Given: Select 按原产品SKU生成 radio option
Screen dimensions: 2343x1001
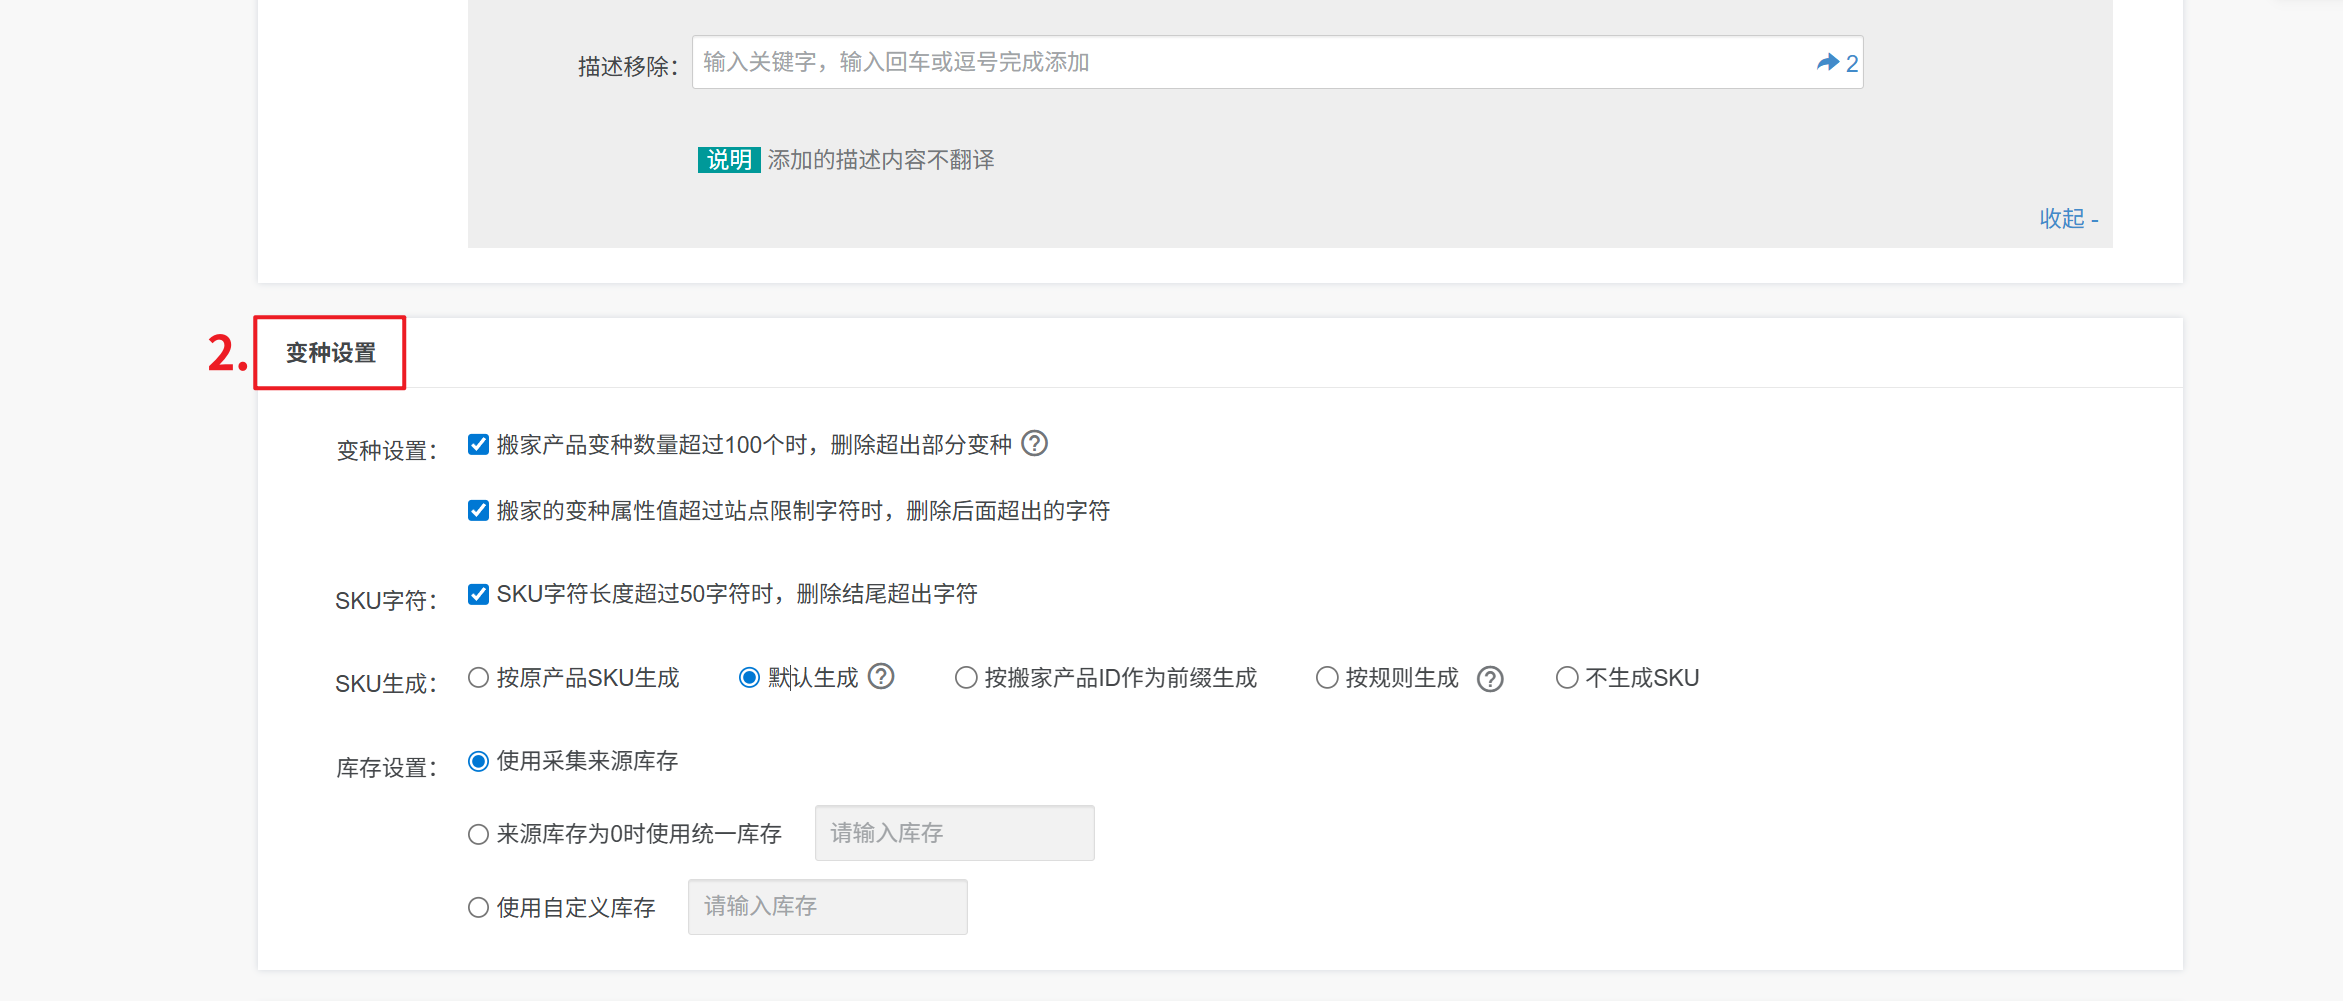Looking at the screenshot, I should (x=479, y=678).
